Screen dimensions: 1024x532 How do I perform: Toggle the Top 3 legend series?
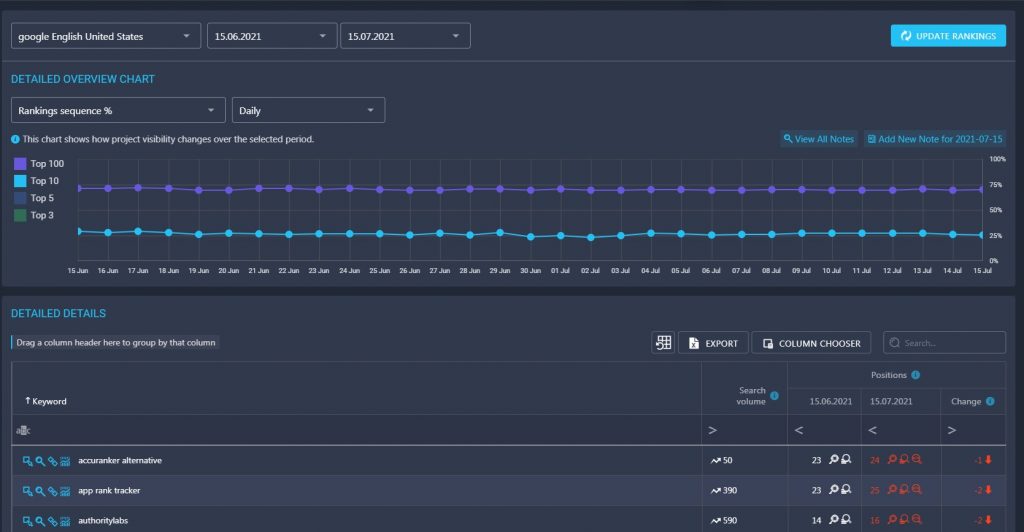[34, 215]
